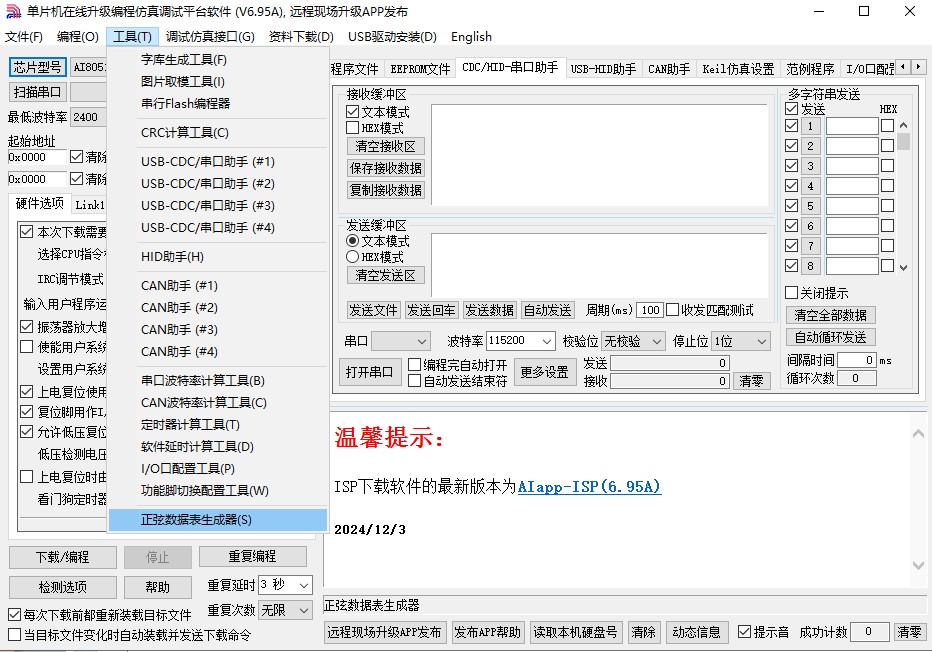The image size is (932, 652).
Task: Open the AIapp-ISP(6.95A) link
Action: tap(589, 487)
